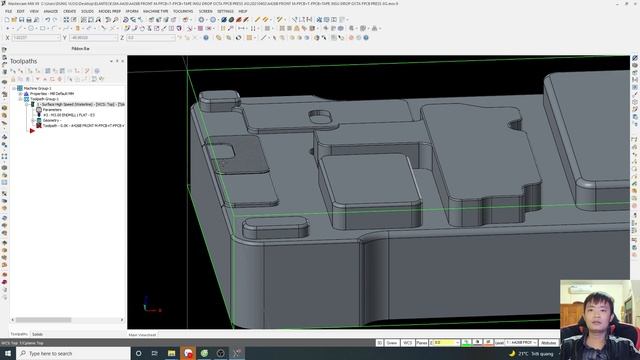
Task: Collapse the Surface High Speed operation node
Action: click(27, 104)
